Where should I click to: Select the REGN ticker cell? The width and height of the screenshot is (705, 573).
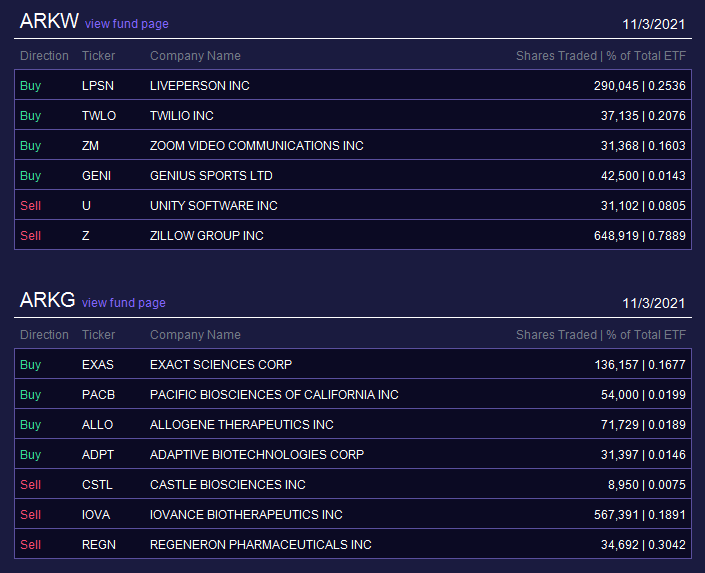(99, 545)
